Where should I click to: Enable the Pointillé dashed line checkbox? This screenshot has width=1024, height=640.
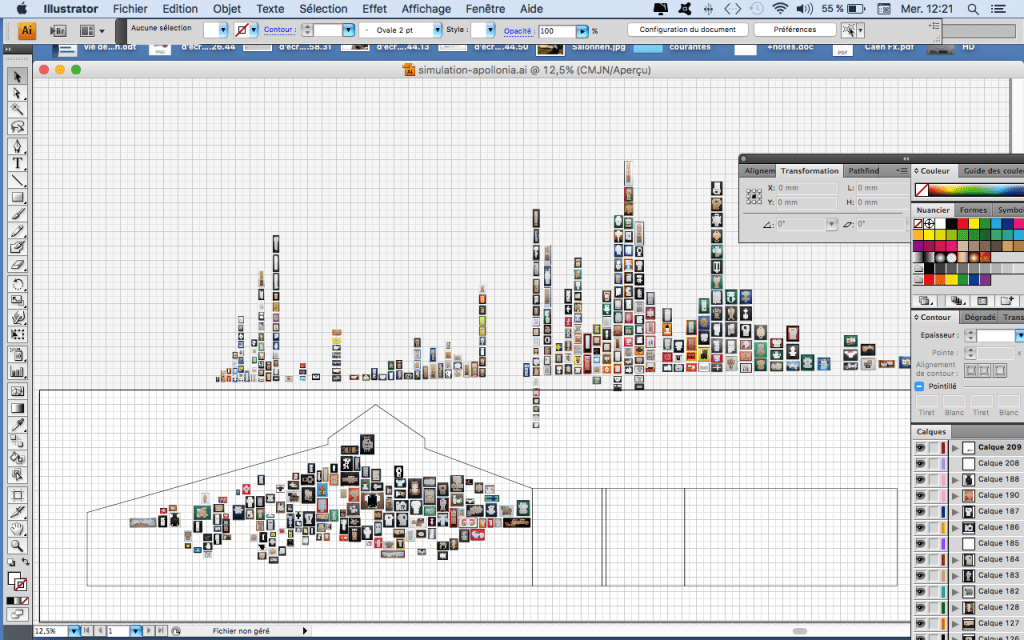tap(919, 385)
